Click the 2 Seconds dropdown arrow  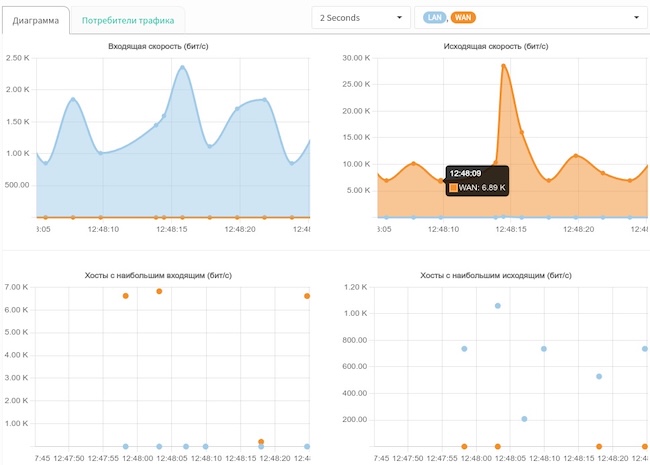399,18
